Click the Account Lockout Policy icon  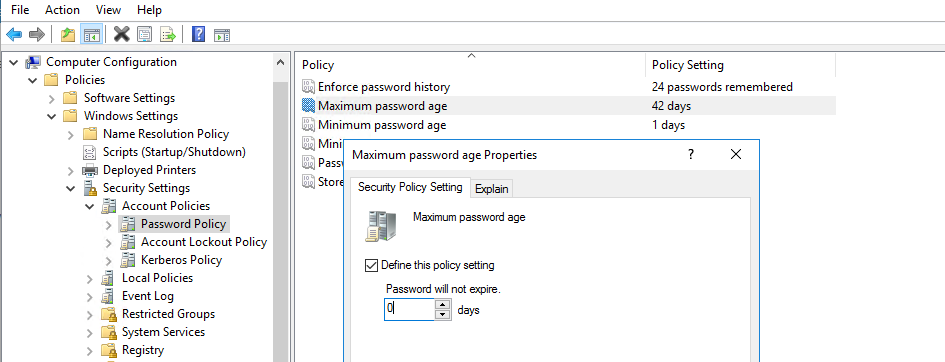click(127, 242)
